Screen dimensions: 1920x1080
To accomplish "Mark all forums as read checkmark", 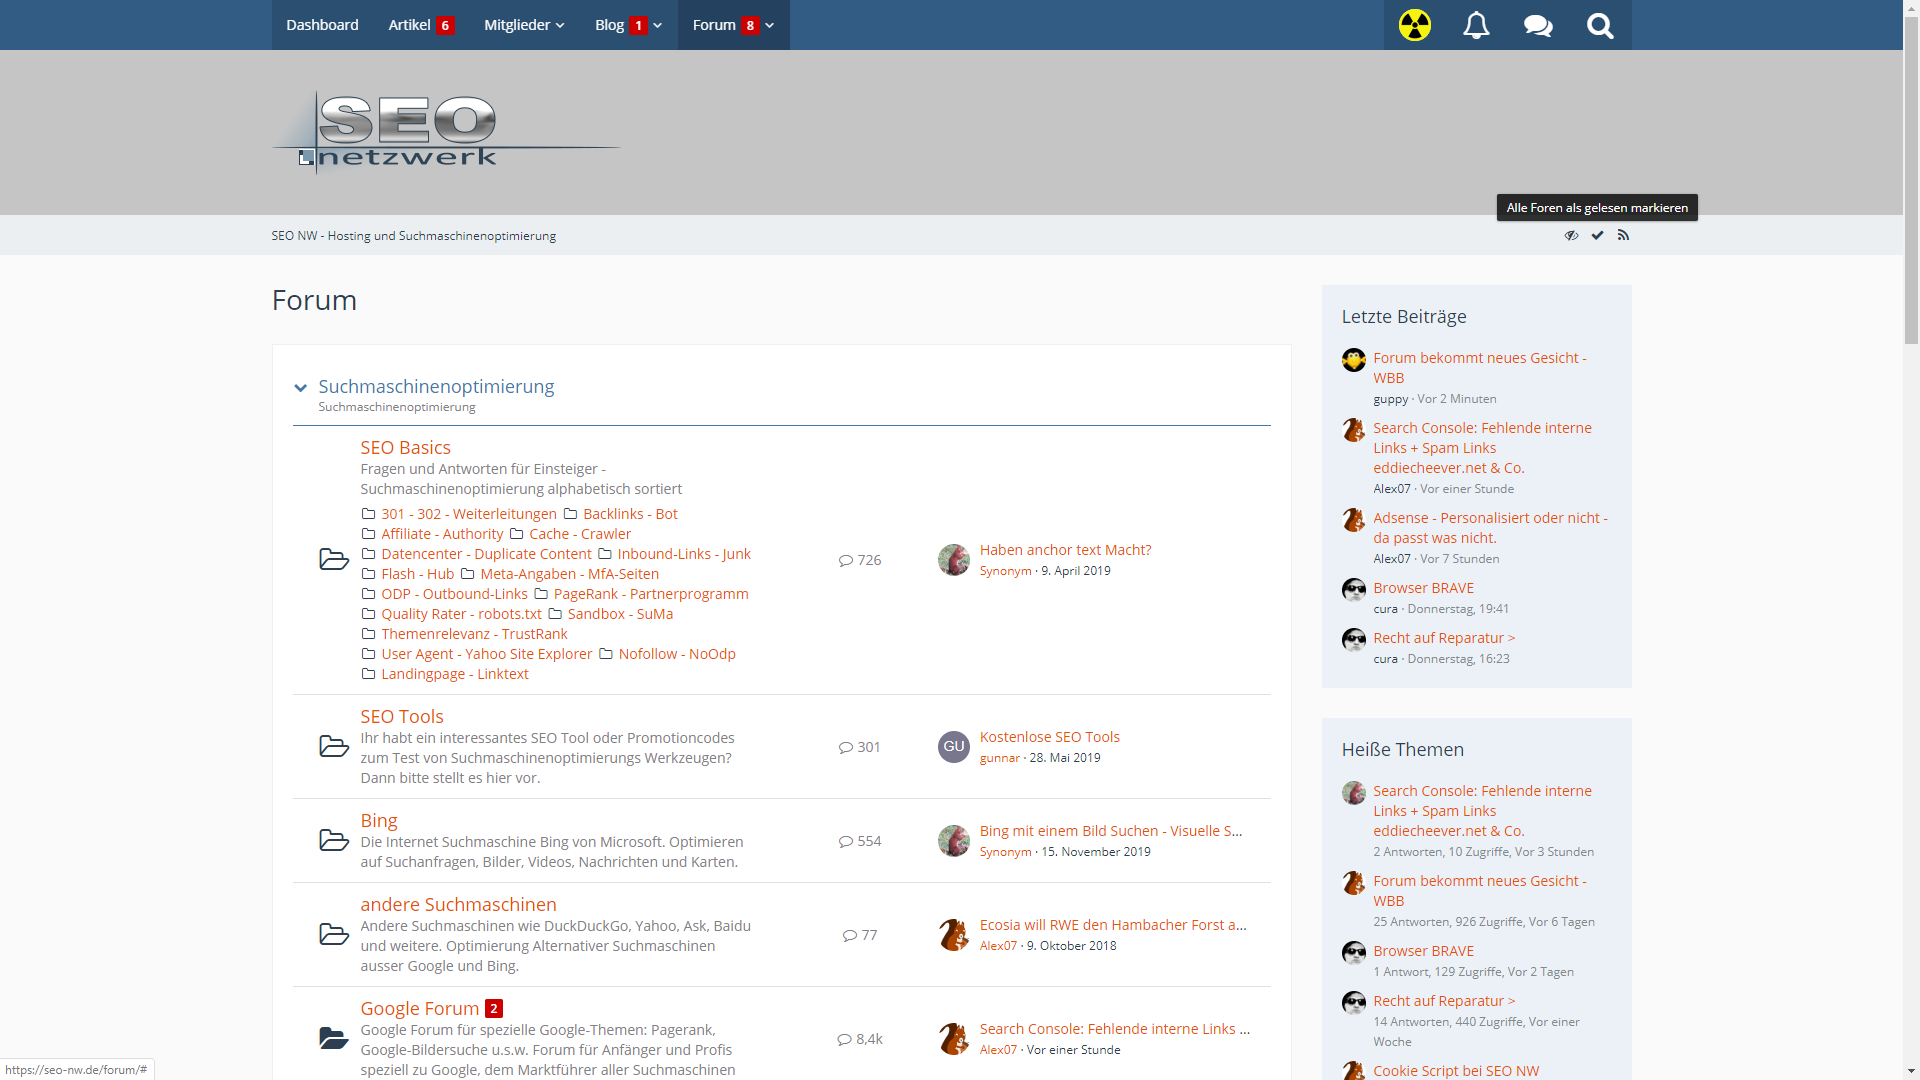I will pos(1597,235).
